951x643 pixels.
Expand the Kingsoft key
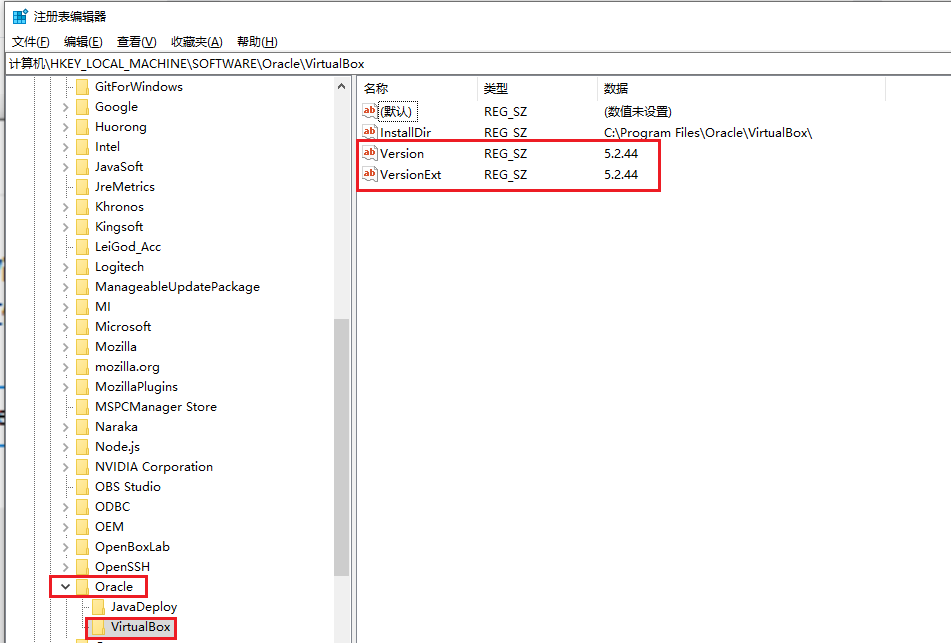(66, 227)
